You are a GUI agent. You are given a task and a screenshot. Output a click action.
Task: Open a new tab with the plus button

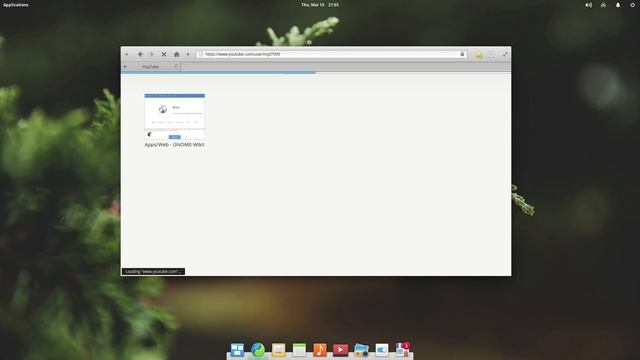(x=188, y=54)
